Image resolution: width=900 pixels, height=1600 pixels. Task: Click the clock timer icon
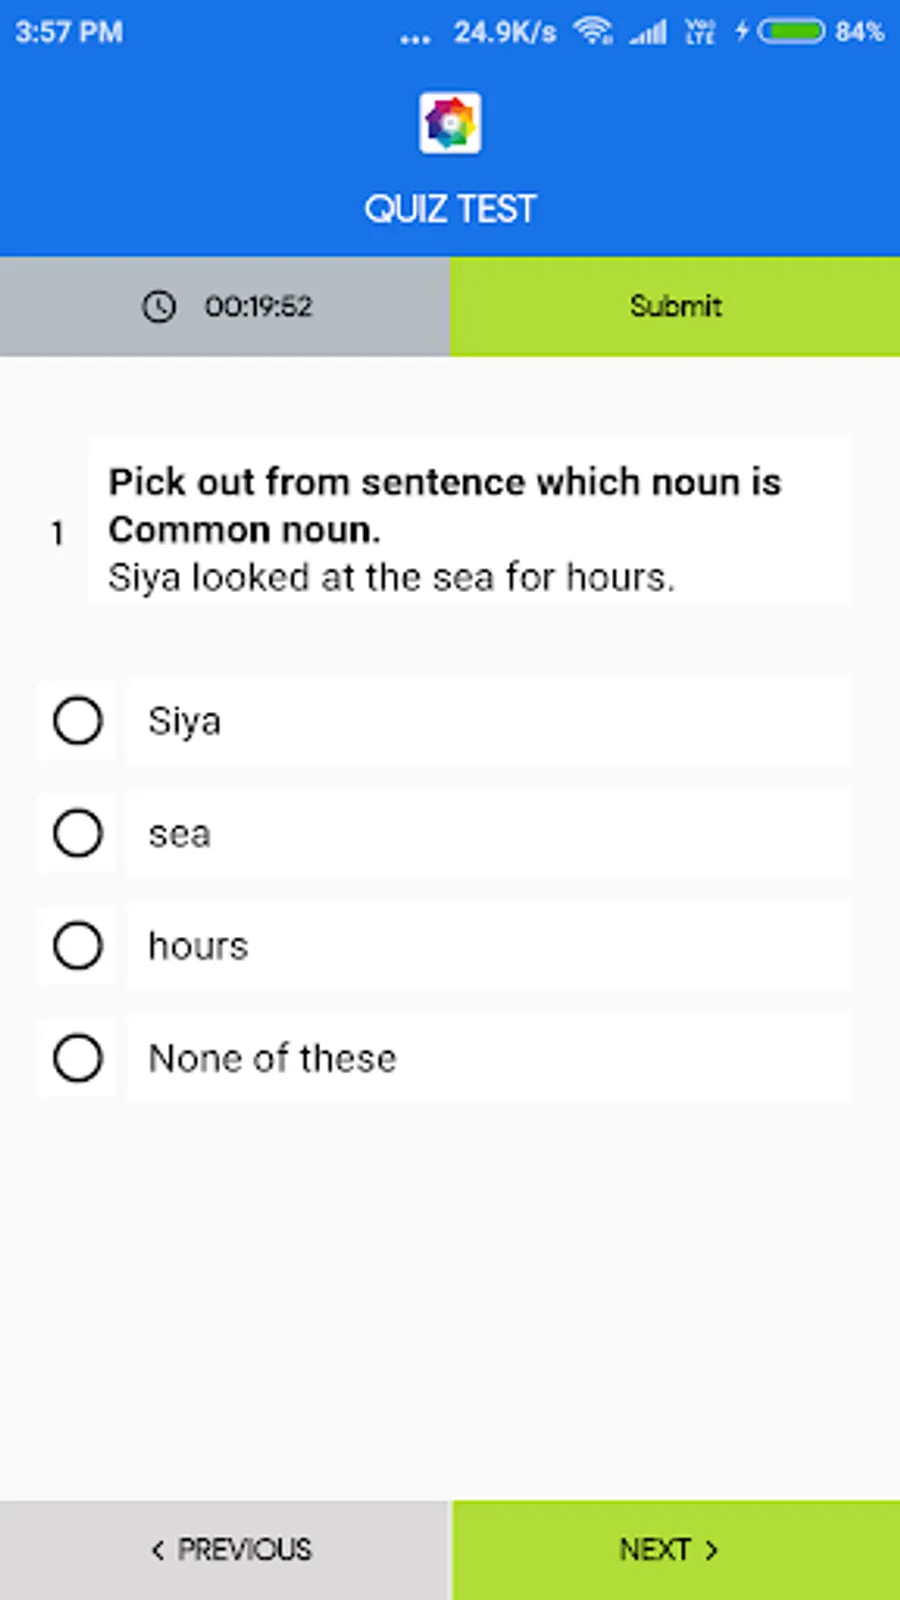(158, 306)
